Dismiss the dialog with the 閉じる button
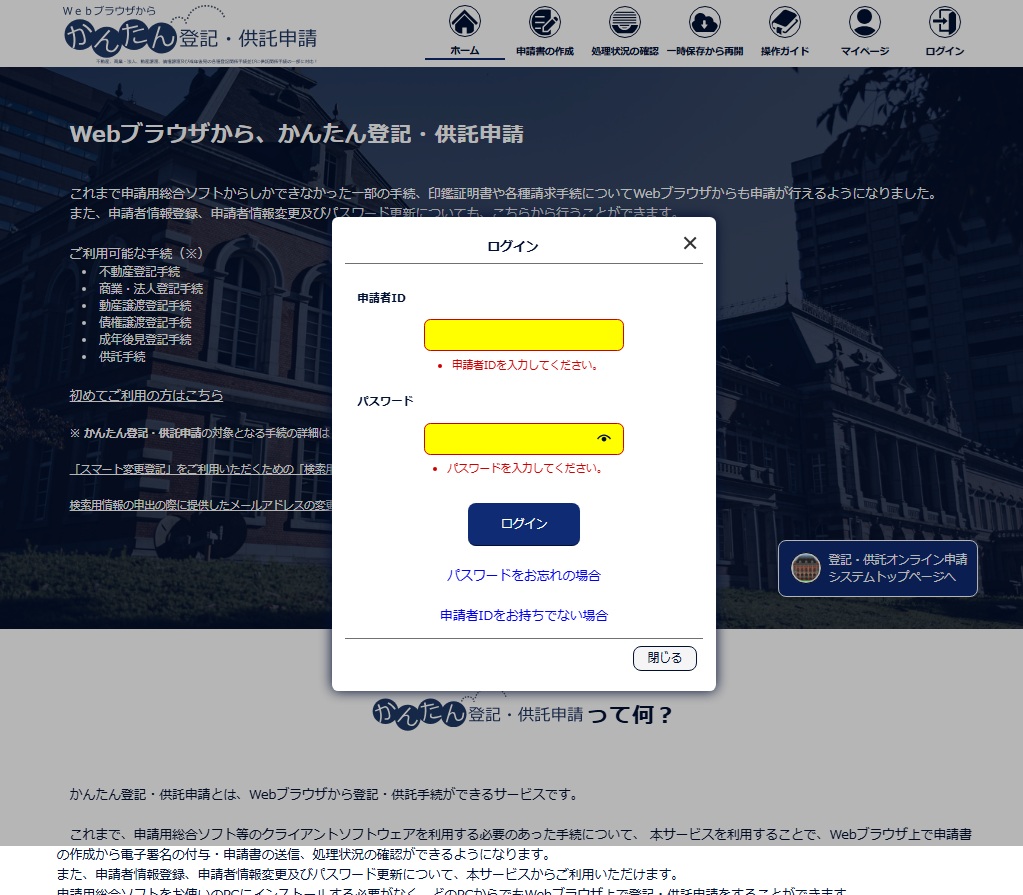 point(664,658)
